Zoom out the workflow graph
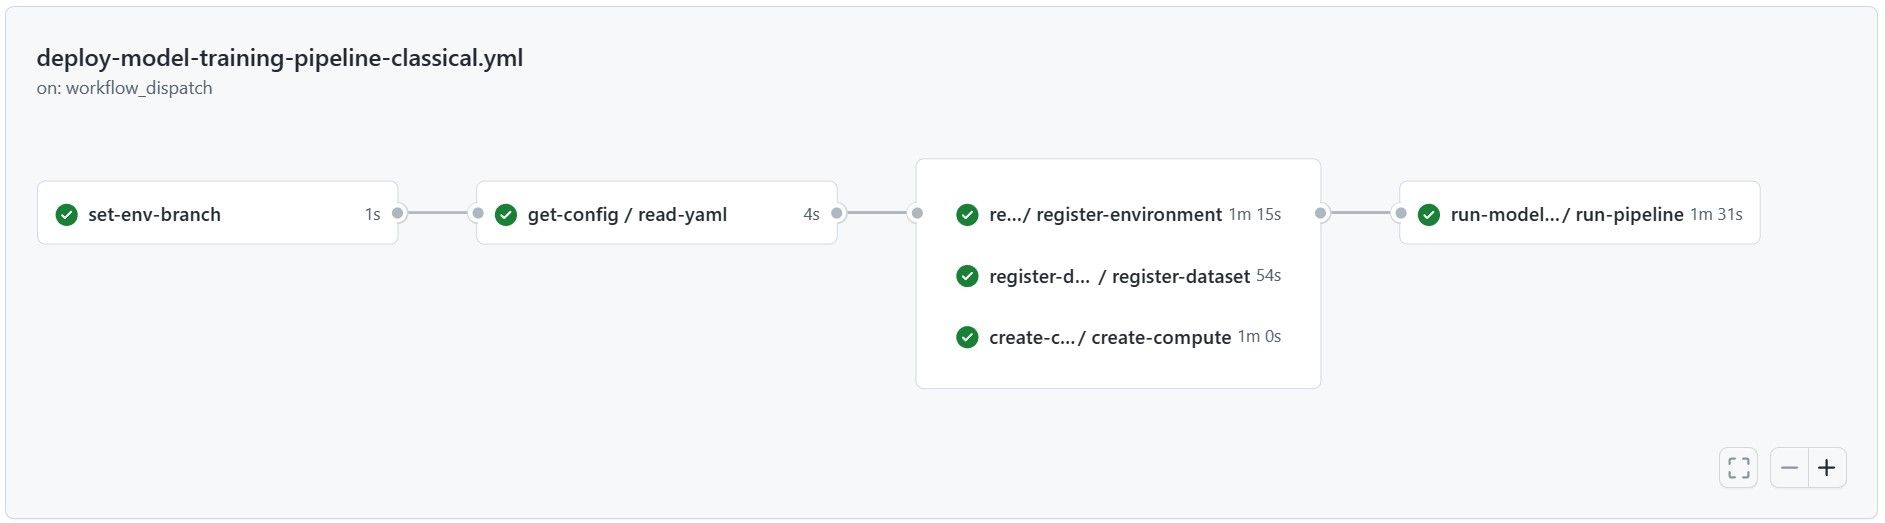 click(x=1789, y=468)
